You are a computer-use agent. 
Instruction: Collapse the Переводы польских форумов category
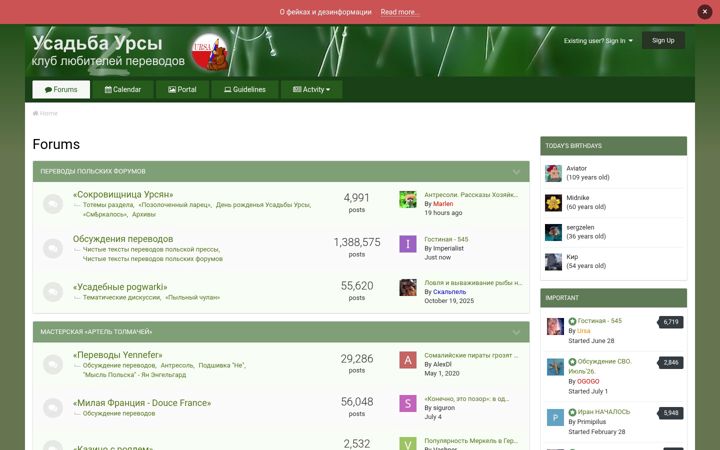point(517,172)
